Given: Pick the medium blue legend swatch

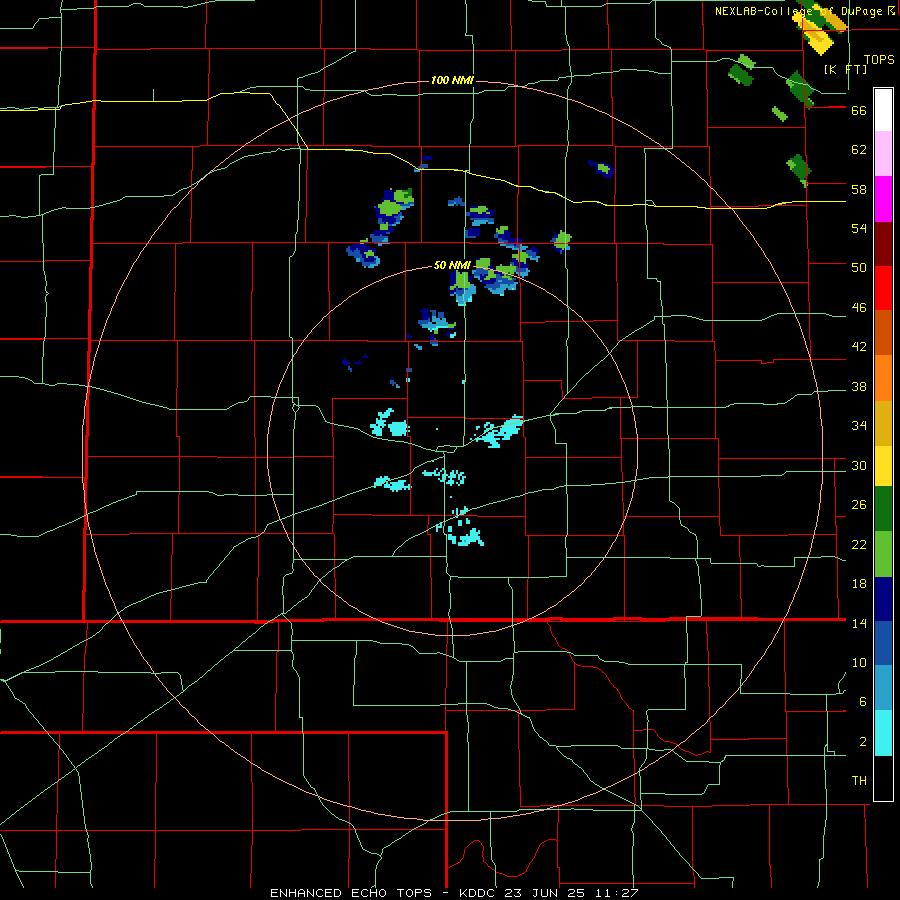Looking at the screenshot, I should [883, 643].
